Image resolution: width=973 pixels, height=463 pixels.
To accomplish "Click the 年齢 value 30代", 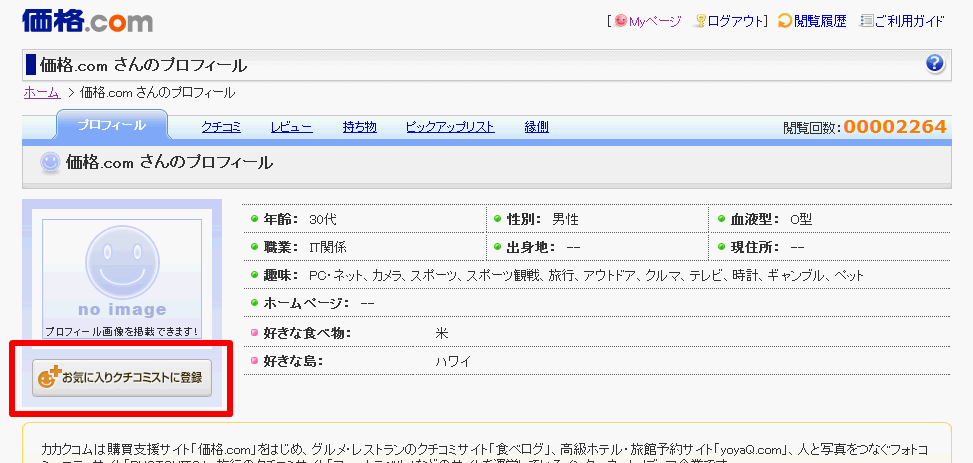I will coord(323,218).
